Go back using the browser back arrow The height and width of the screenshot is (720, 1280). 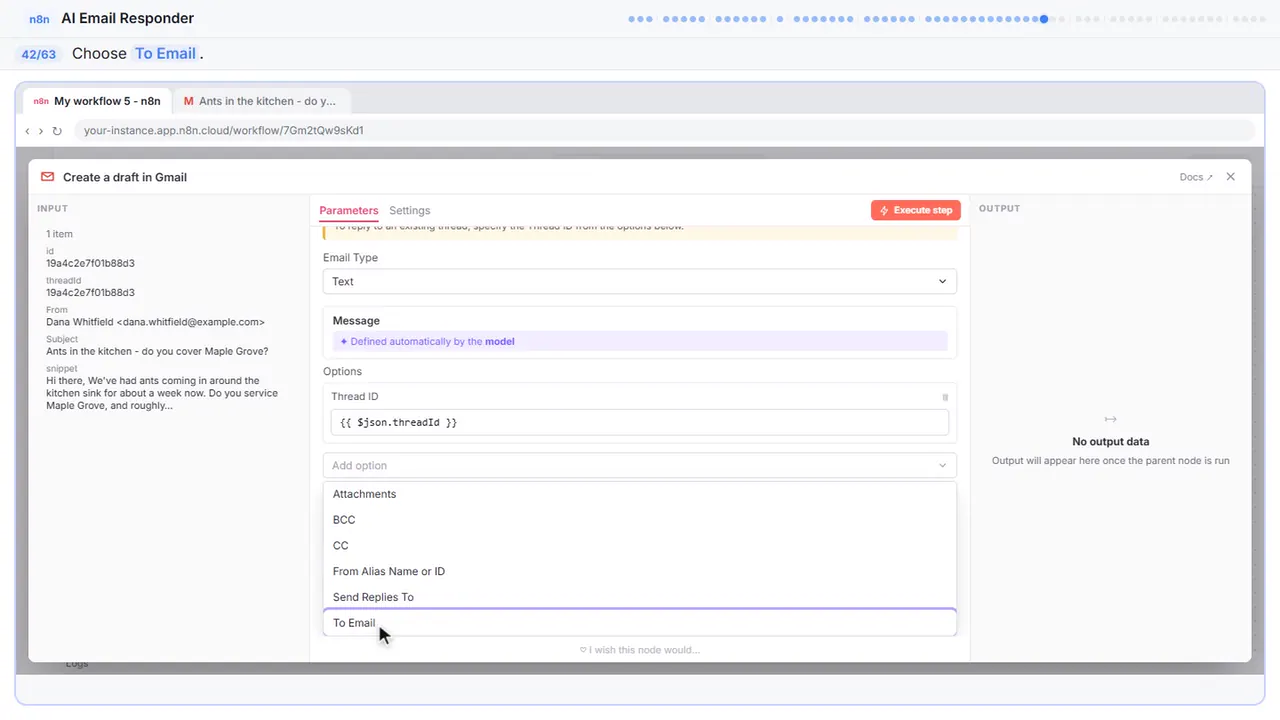(27, 131)
